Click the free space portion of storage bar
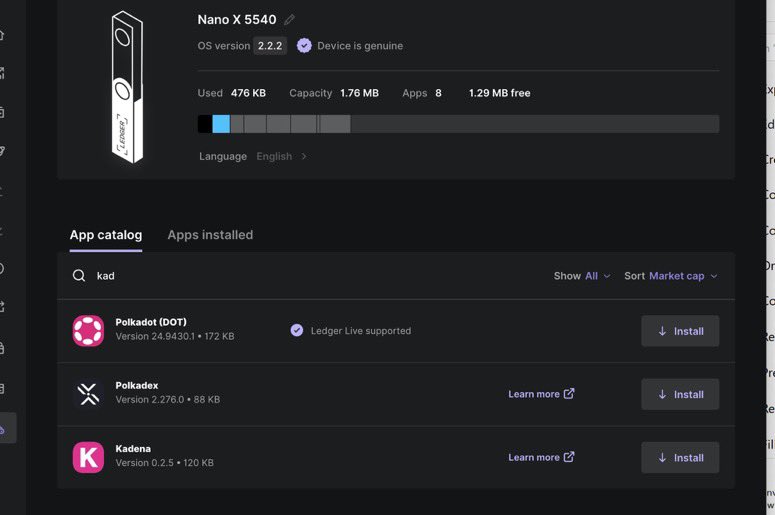775x515 pixels. tap(535, 124)
